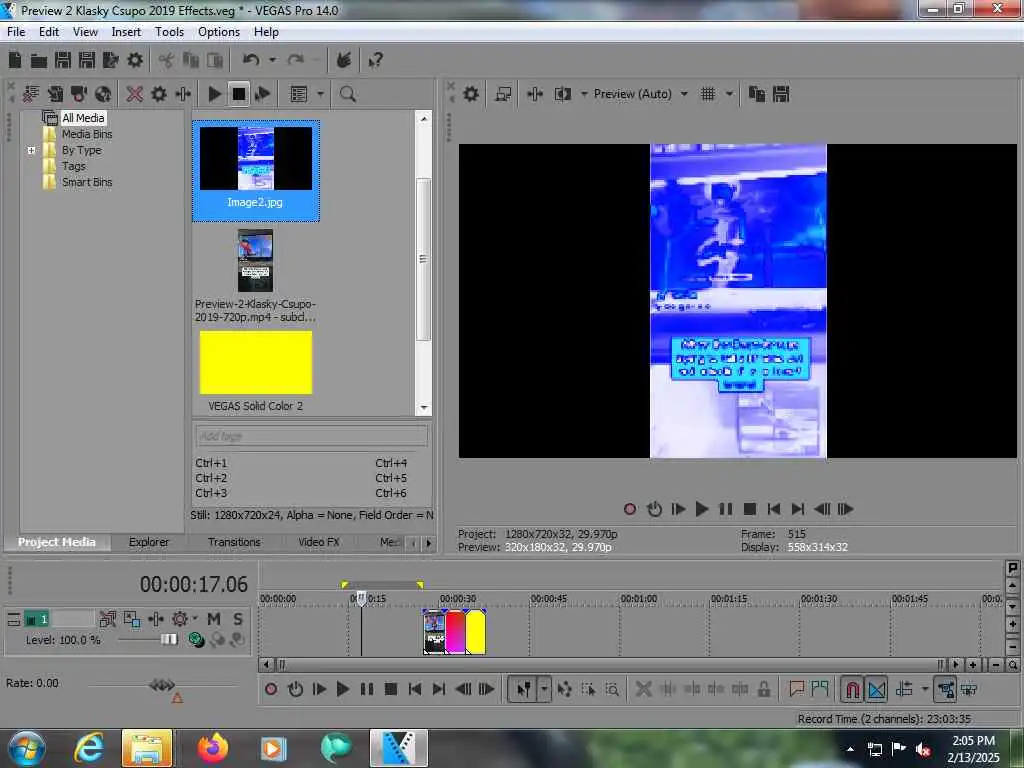1024x768 pixels.
Task: Create a new project with New icon
Action: (x=15, y=61)
